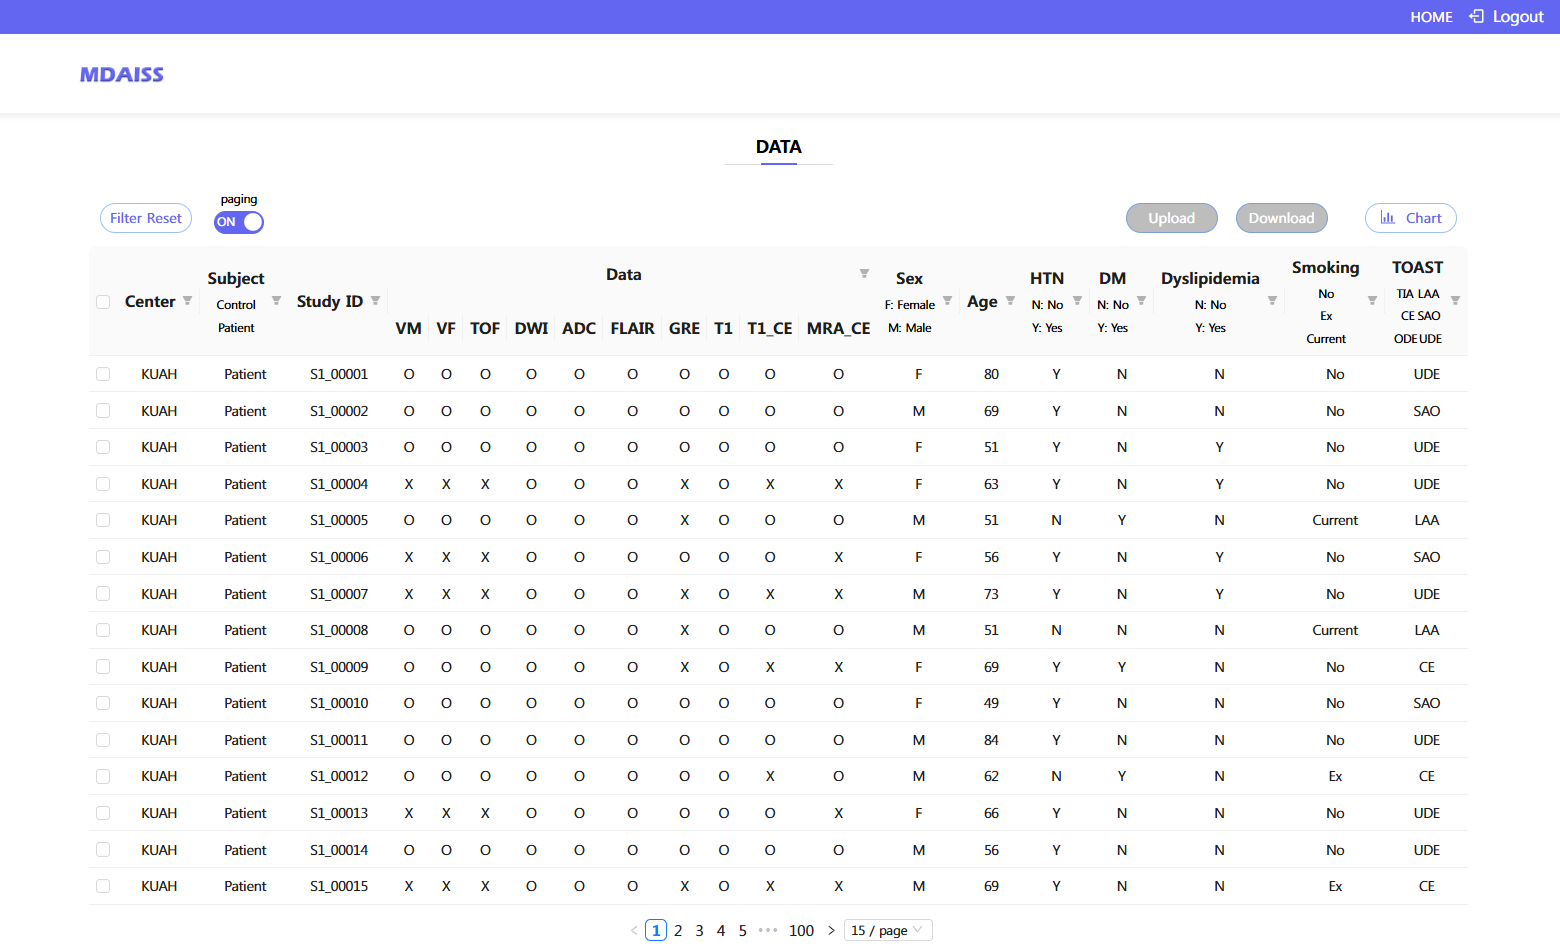This screenshot has width=1560, height=947.
Task: Open the TOAST column filter icon
Action: click(x=1455, y=301)
